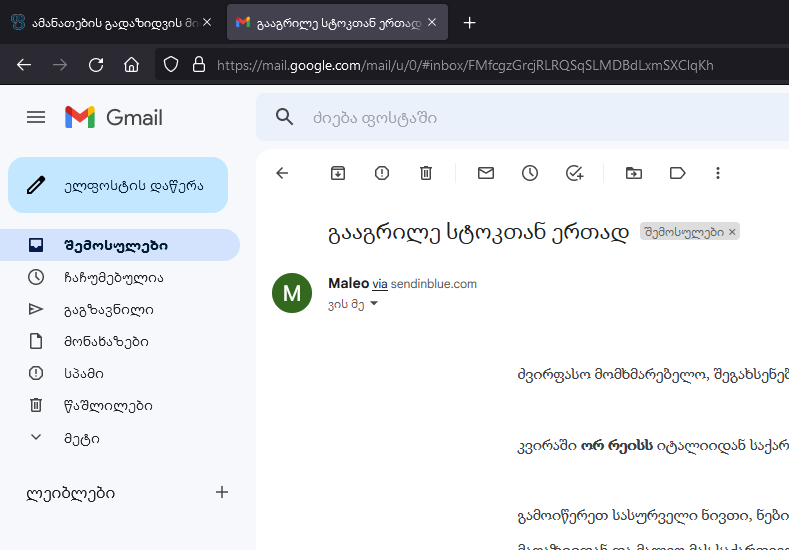Create a new label with plus icon
789x550 pixels.
(x=222, y=492)
